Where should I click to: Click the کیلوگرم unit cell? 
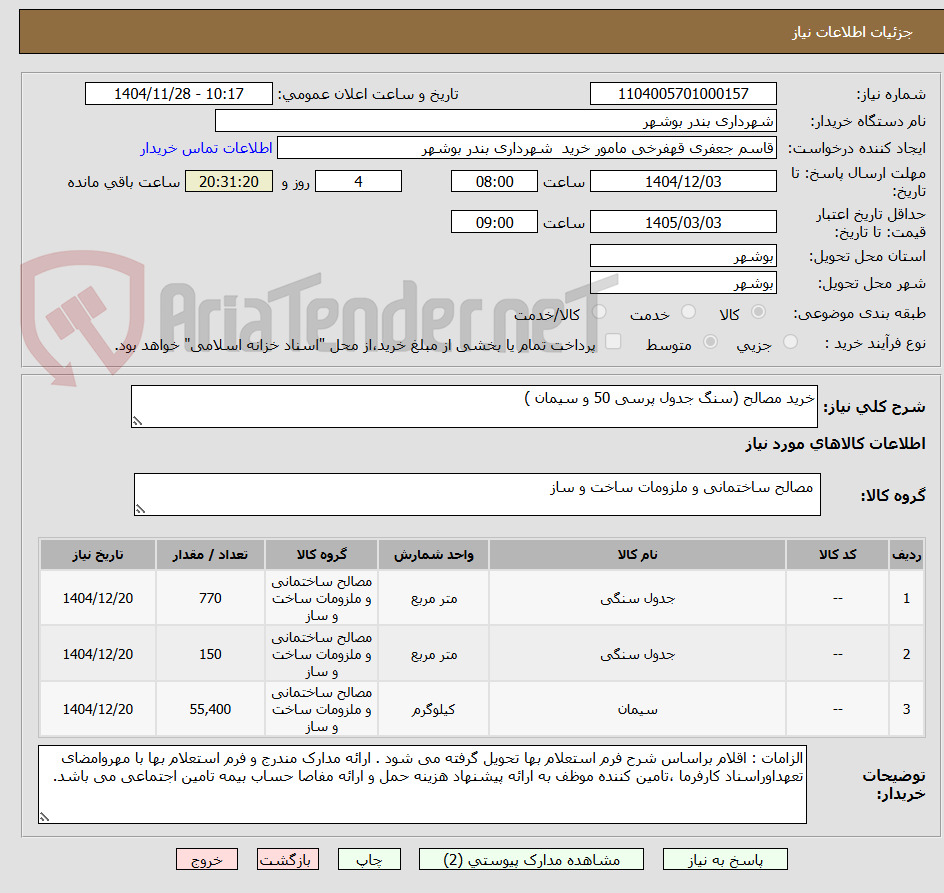(433, 709)
